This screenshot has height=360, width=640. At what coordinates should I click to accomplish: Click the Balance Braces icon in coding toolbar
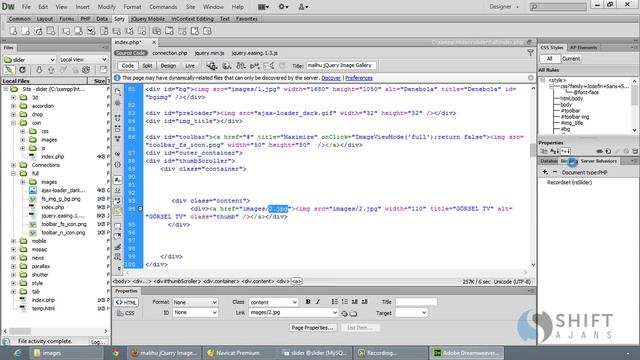(118, 164)
